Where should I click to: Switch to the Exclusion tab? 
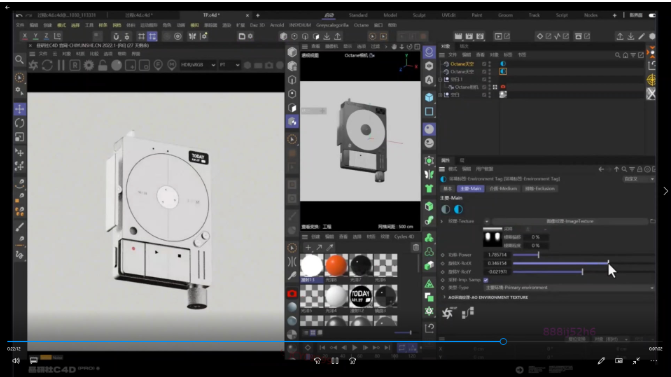[540, 188]
